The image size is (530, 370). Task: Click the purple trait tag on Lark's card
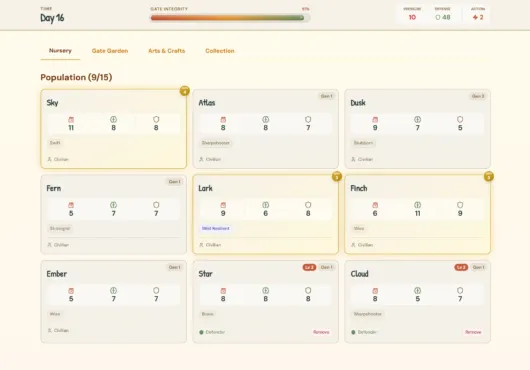pyautogui.click(x=216, y=228)
